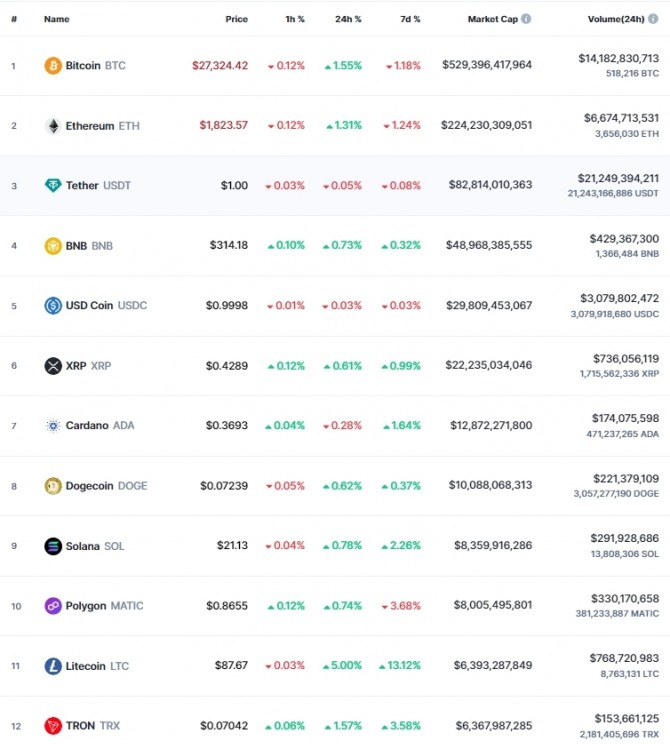This screenshot has height=749, width=670.
Task: Click the Ethereum diamond logo icon
Action: (x=53, y=126)
